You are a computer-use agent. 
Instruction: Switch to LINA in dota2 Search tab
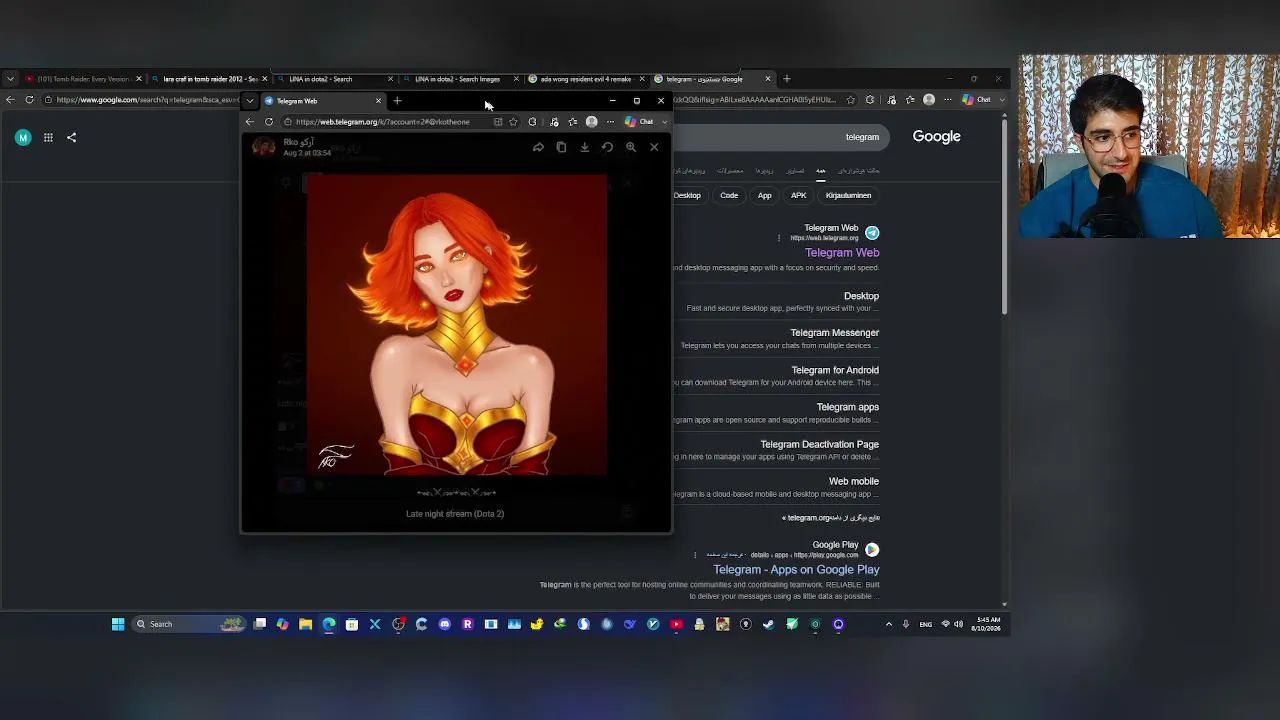(x=335, y=79)
